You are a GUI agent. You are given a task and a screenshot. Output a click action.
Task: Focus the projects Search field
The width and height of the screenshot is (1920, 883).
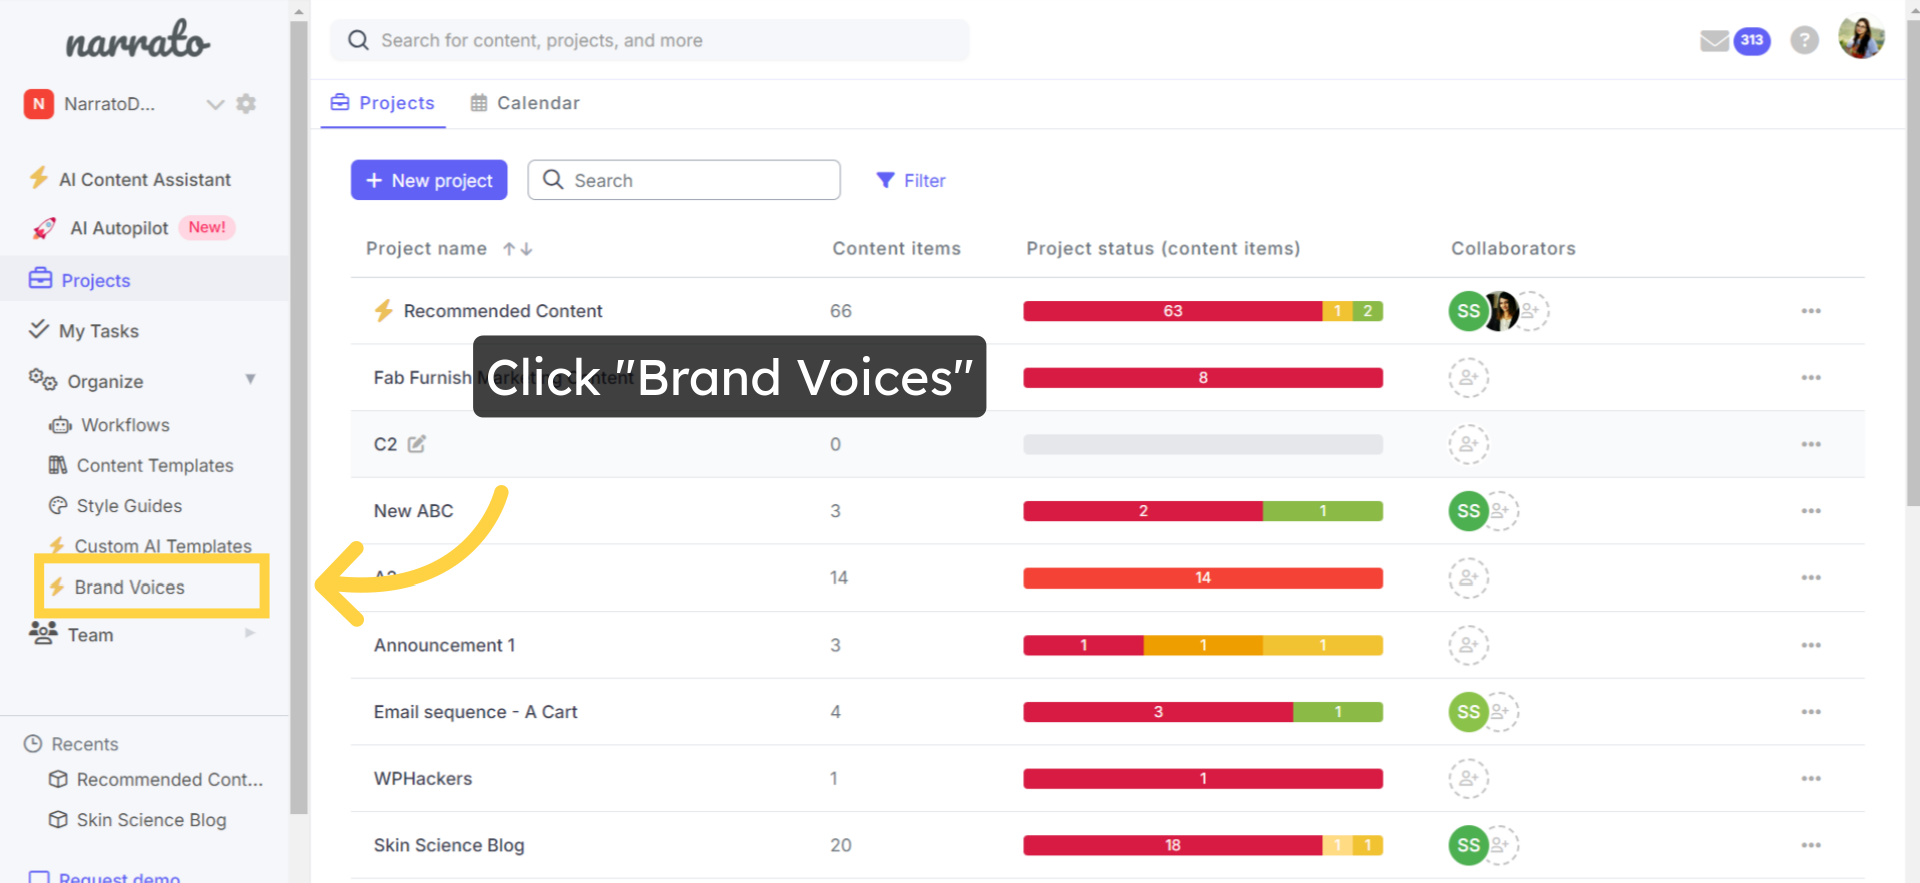point(684,180)
